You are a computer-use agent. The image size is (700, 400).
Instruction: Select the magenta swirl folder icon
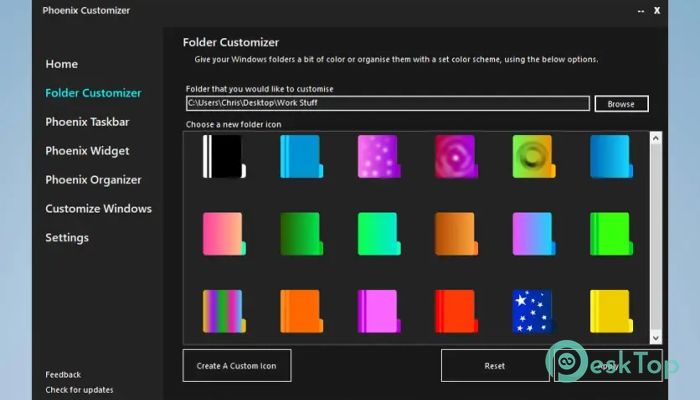coord(456,156)
